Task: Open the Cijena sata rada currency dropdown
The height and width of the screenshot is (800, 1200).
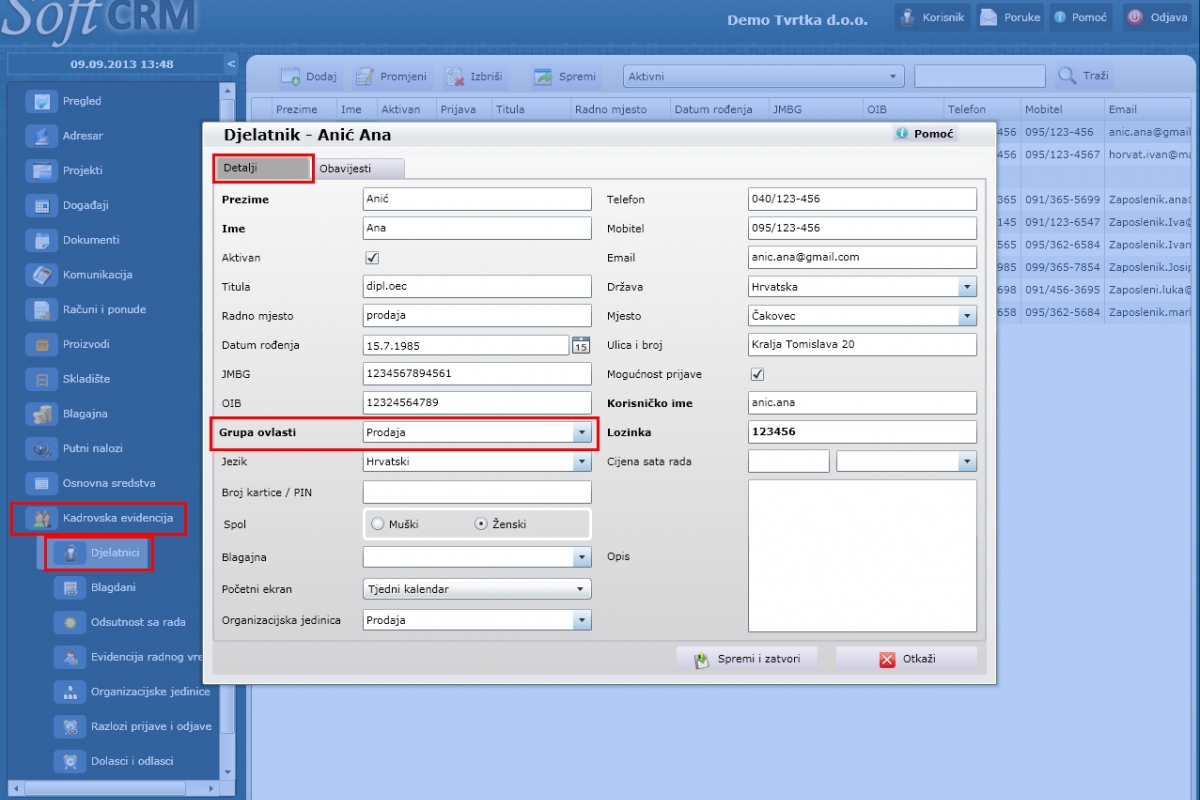Action: click(967, 461)
